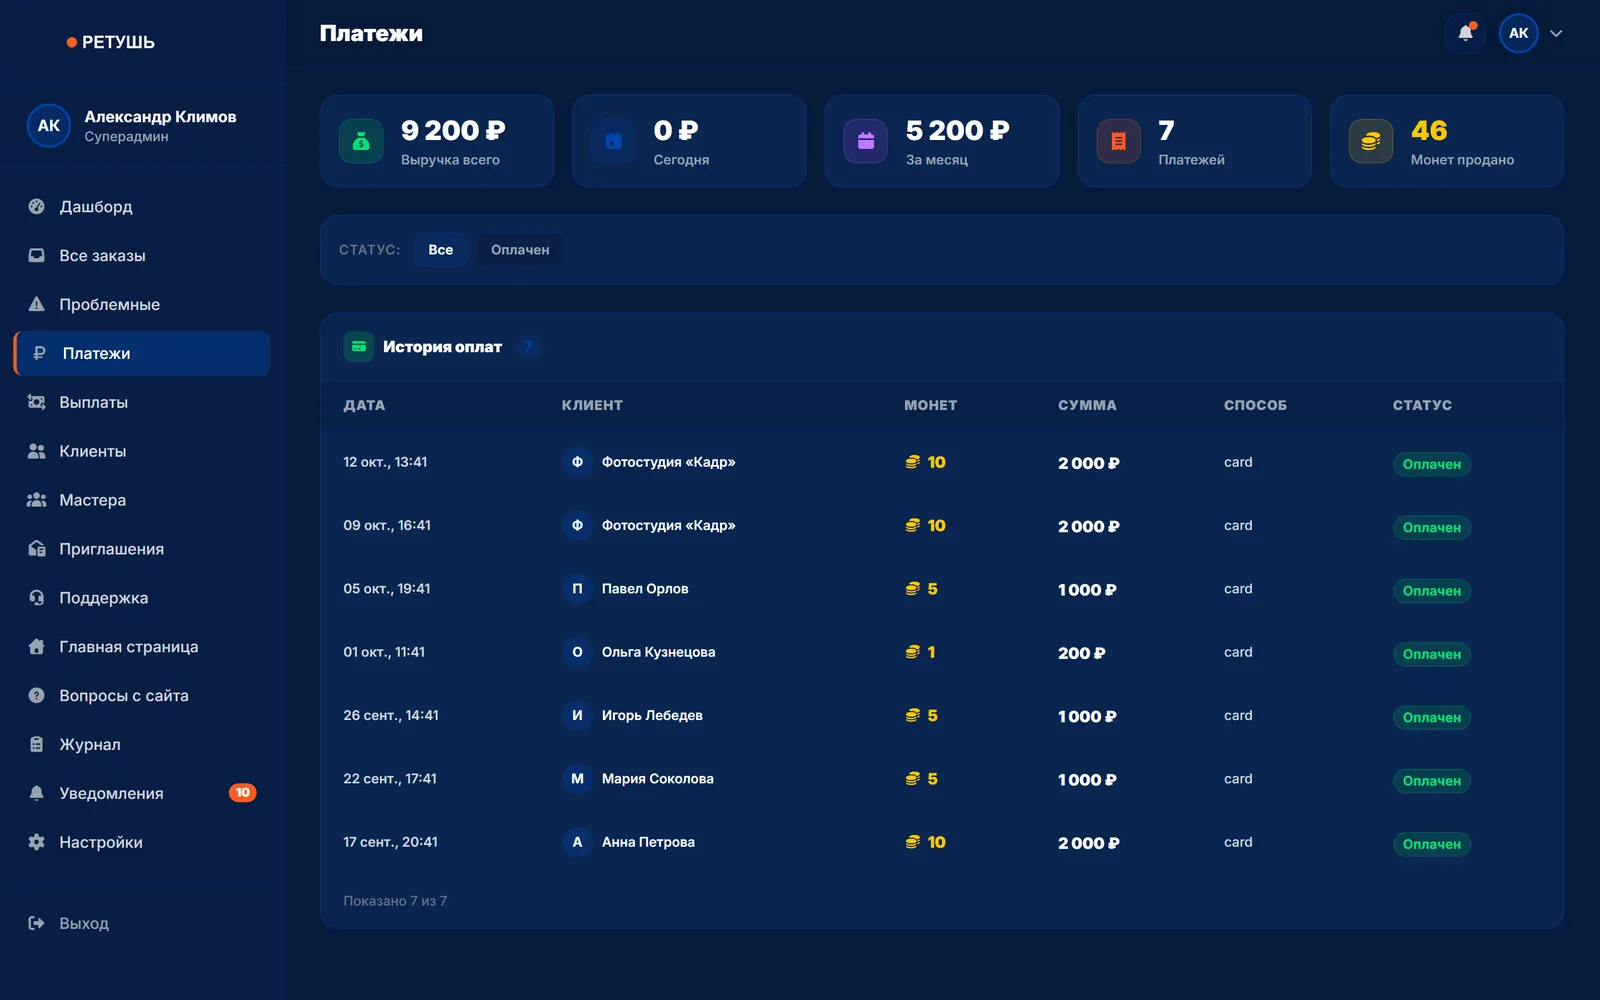The width and height of the screenshot is (1600, 1000).
Task: Open Настройки gear icon
Action: click(x=37, y=842)
